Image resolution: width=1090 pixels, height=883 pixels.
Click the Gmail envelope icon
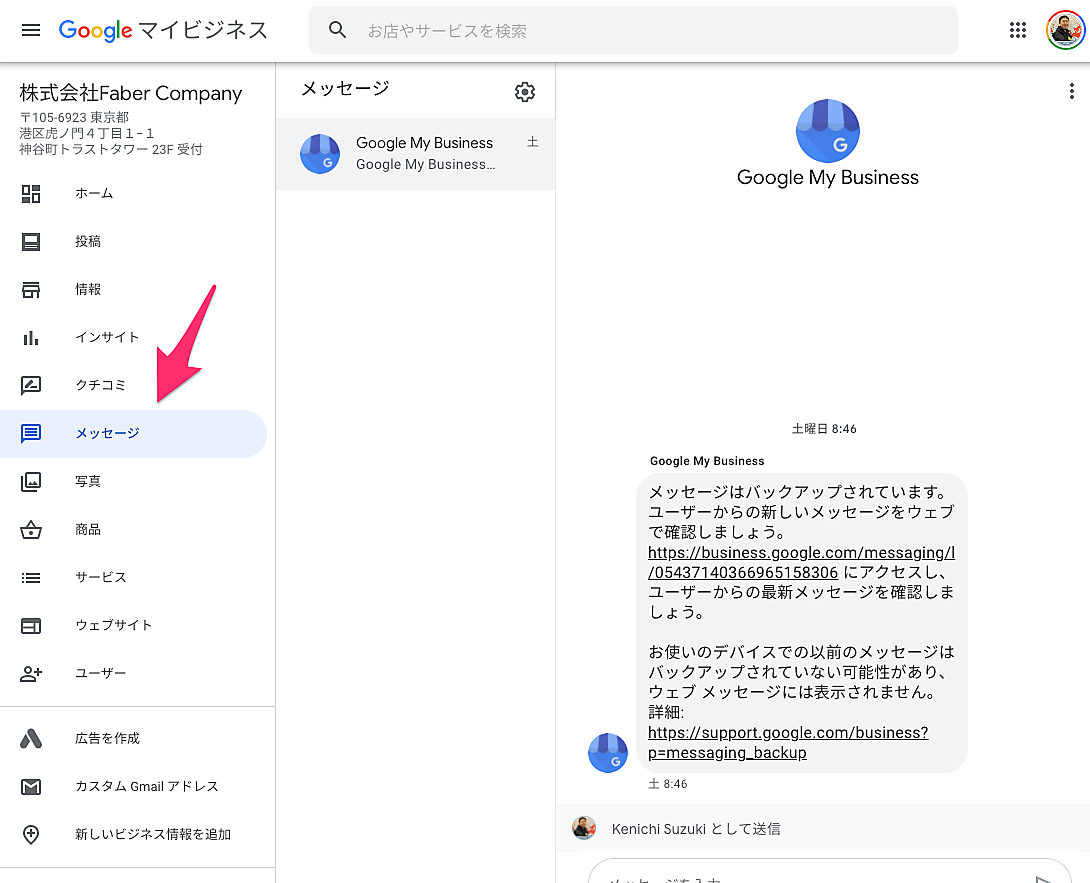click(x=31, y=786)
